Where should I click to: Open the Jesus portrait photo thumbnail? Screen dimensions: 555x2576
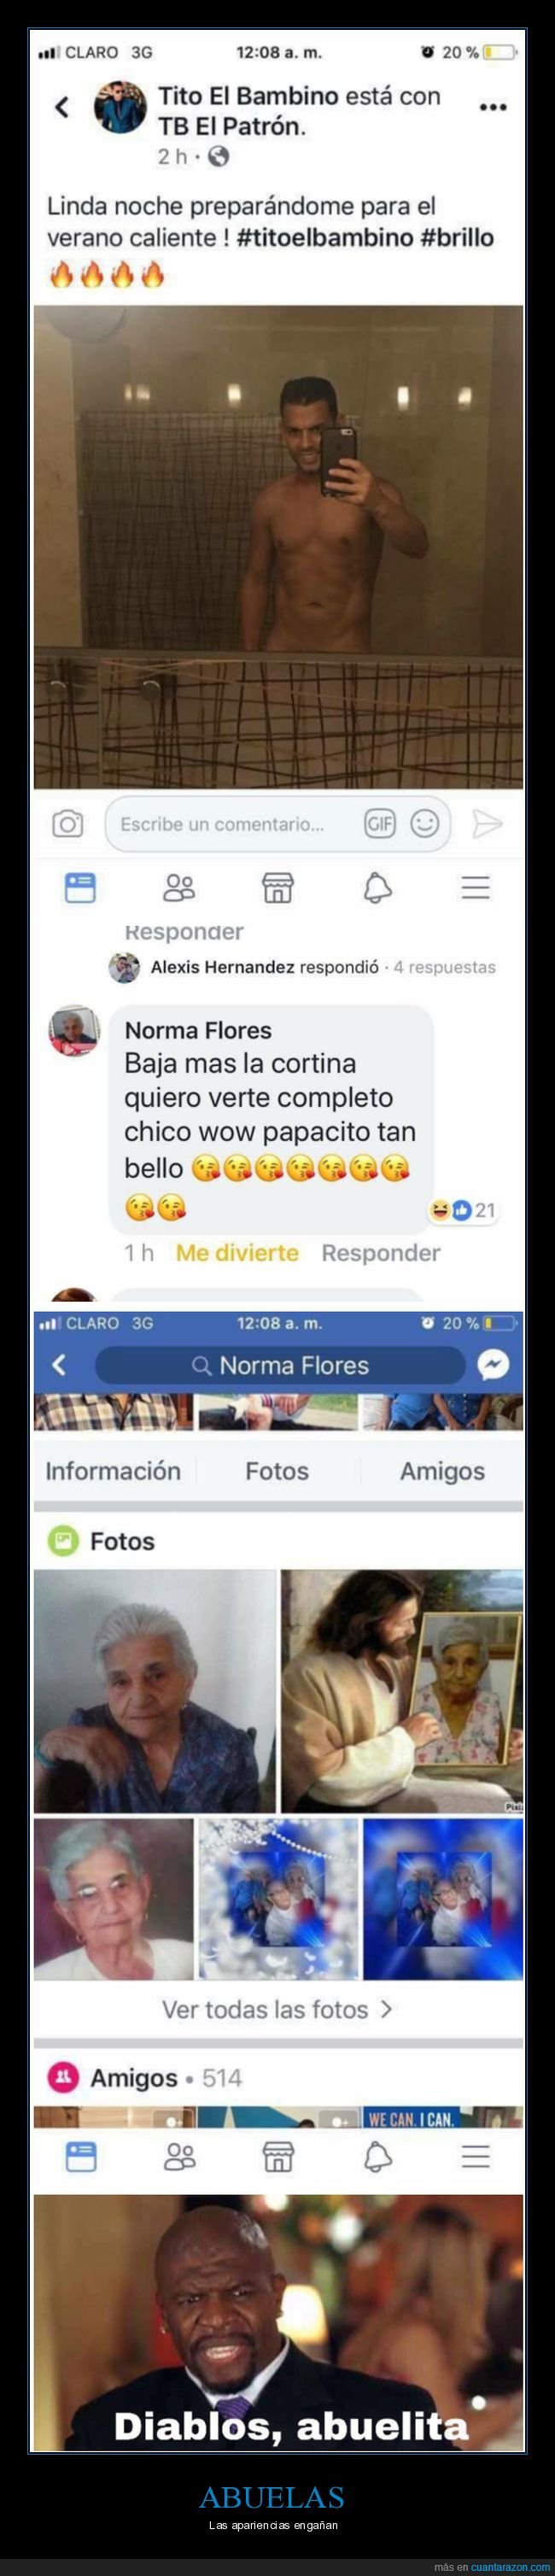pos(401,1690)
